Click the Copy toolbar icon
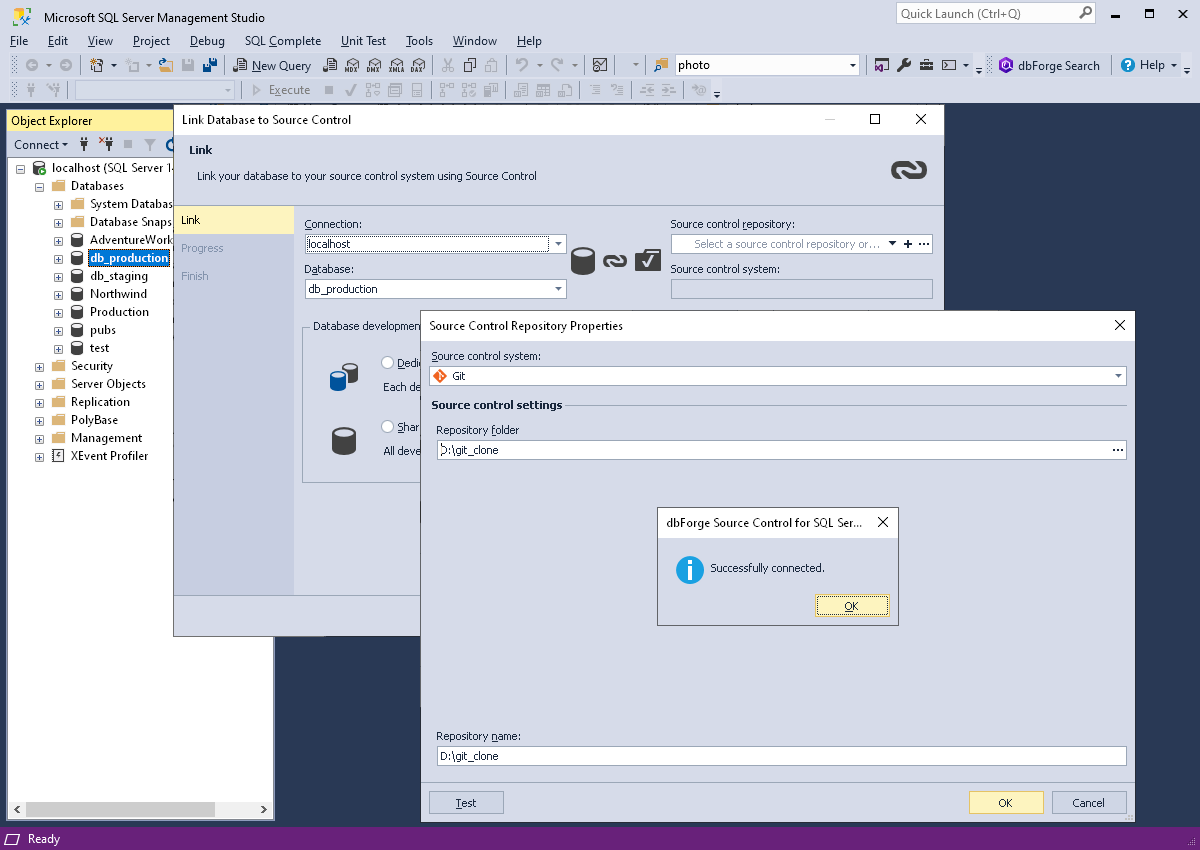Viewport: 1200px width, 850px height. point(470,65)
